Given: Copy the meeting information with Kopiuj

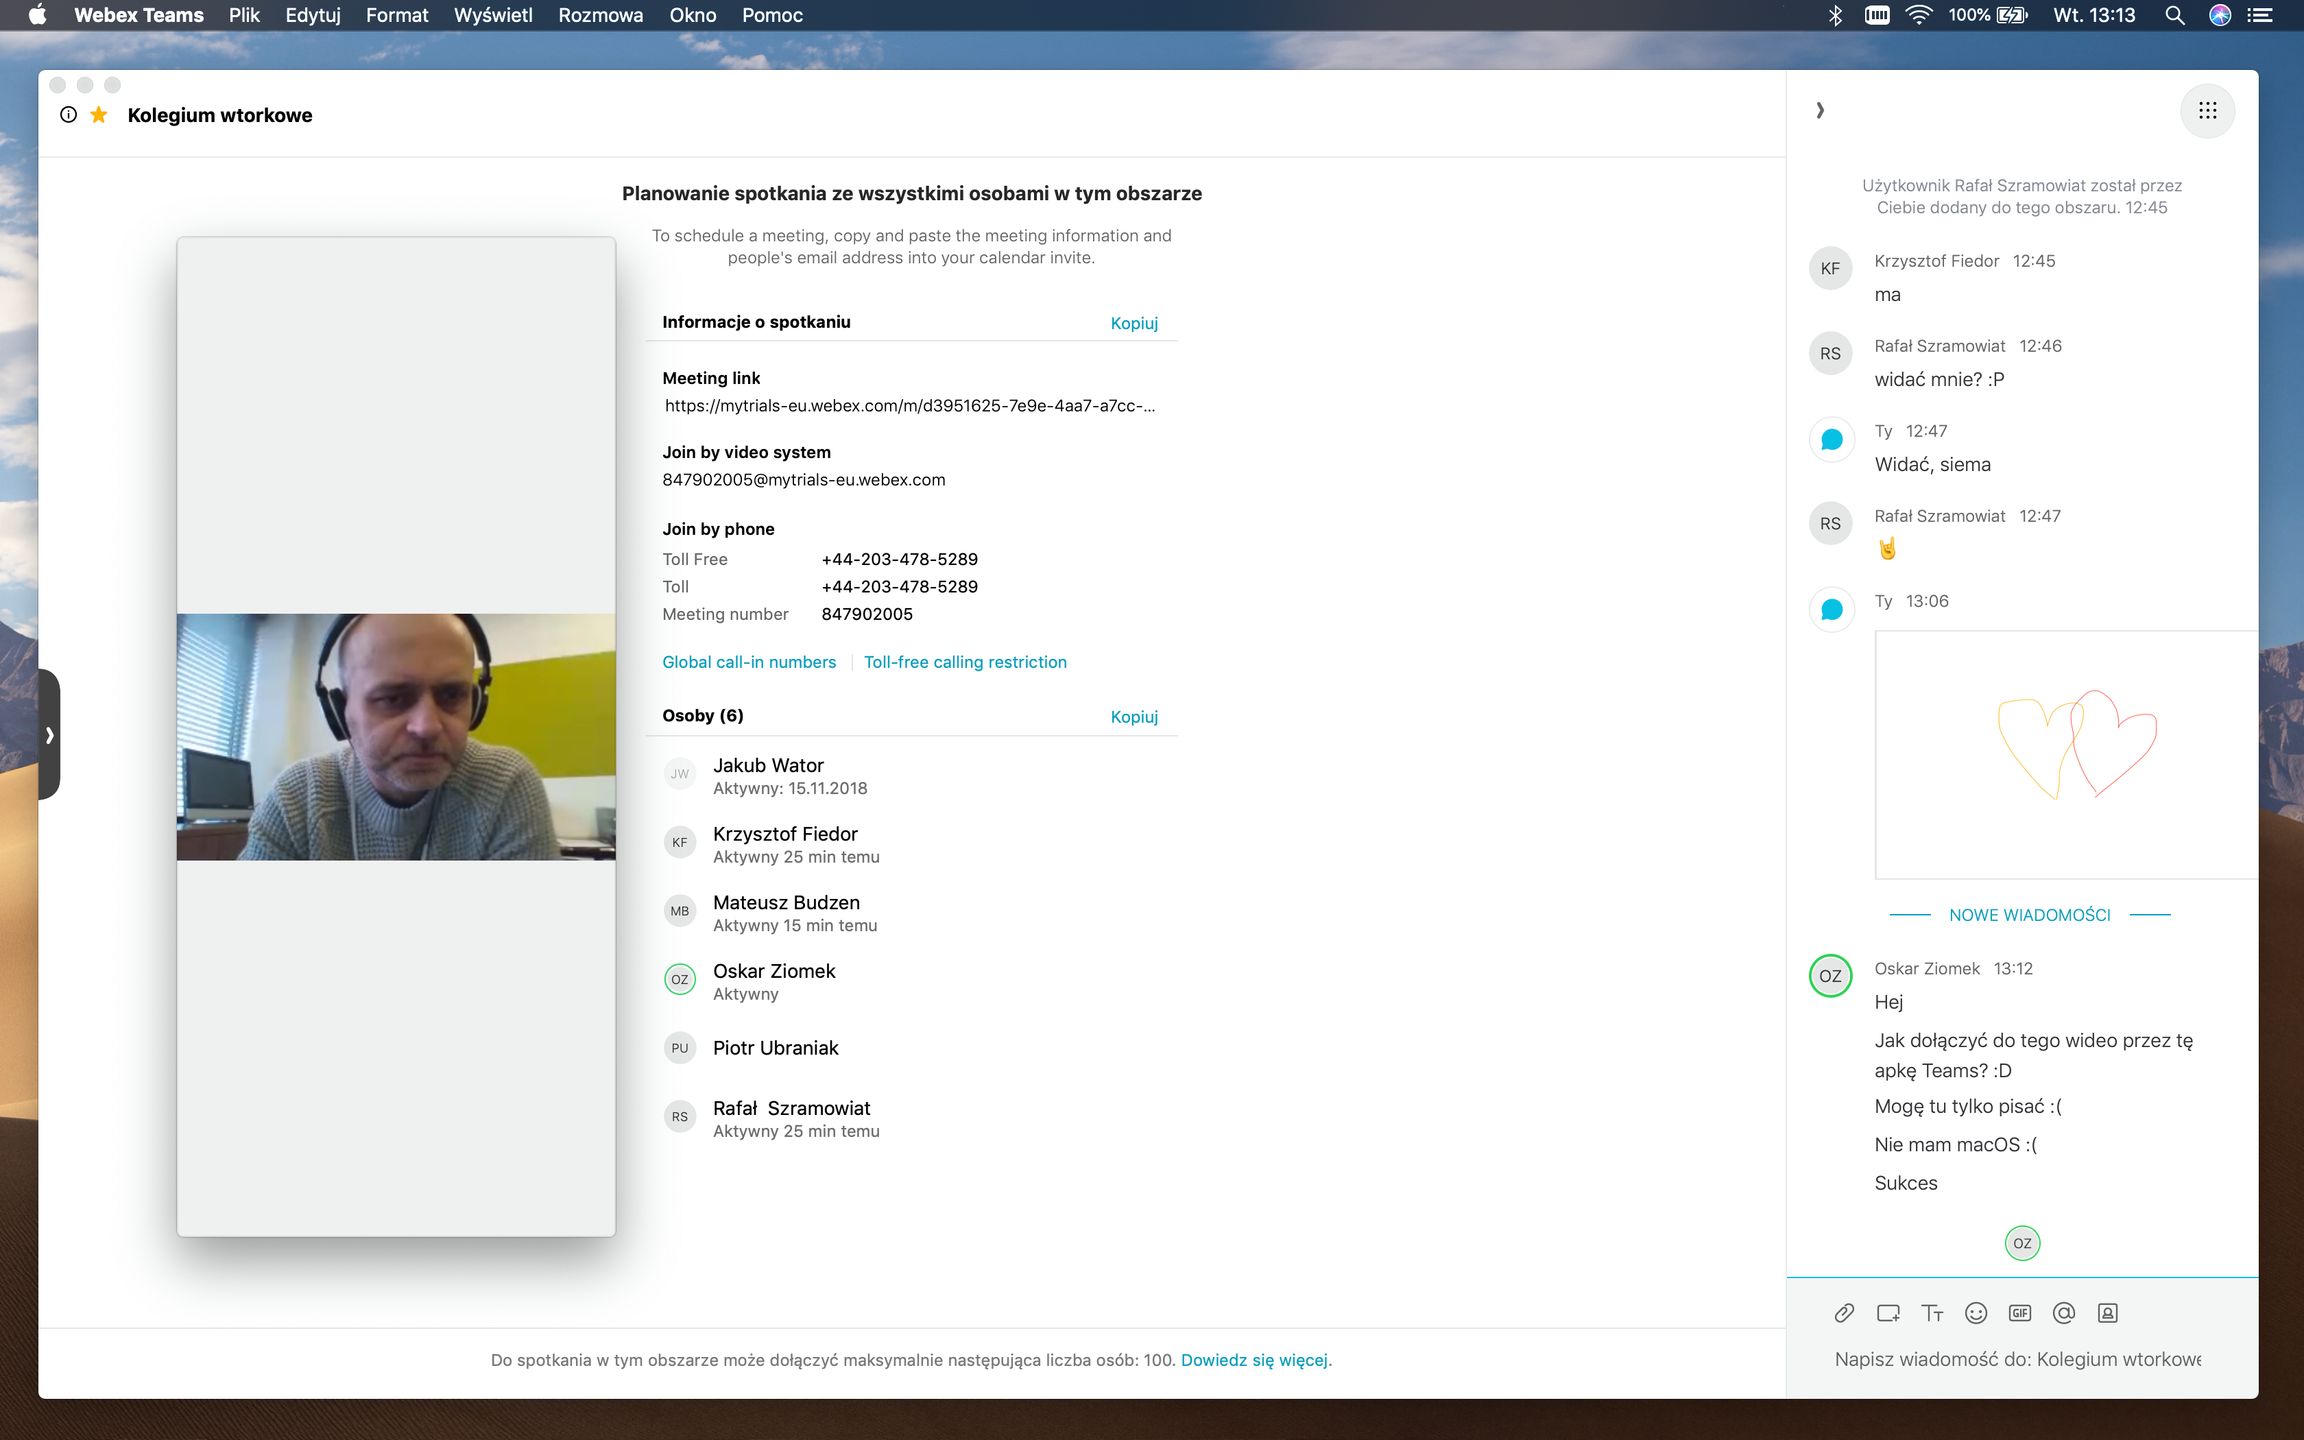Looking at the screenshot, I should click(x=1134, y=323).
